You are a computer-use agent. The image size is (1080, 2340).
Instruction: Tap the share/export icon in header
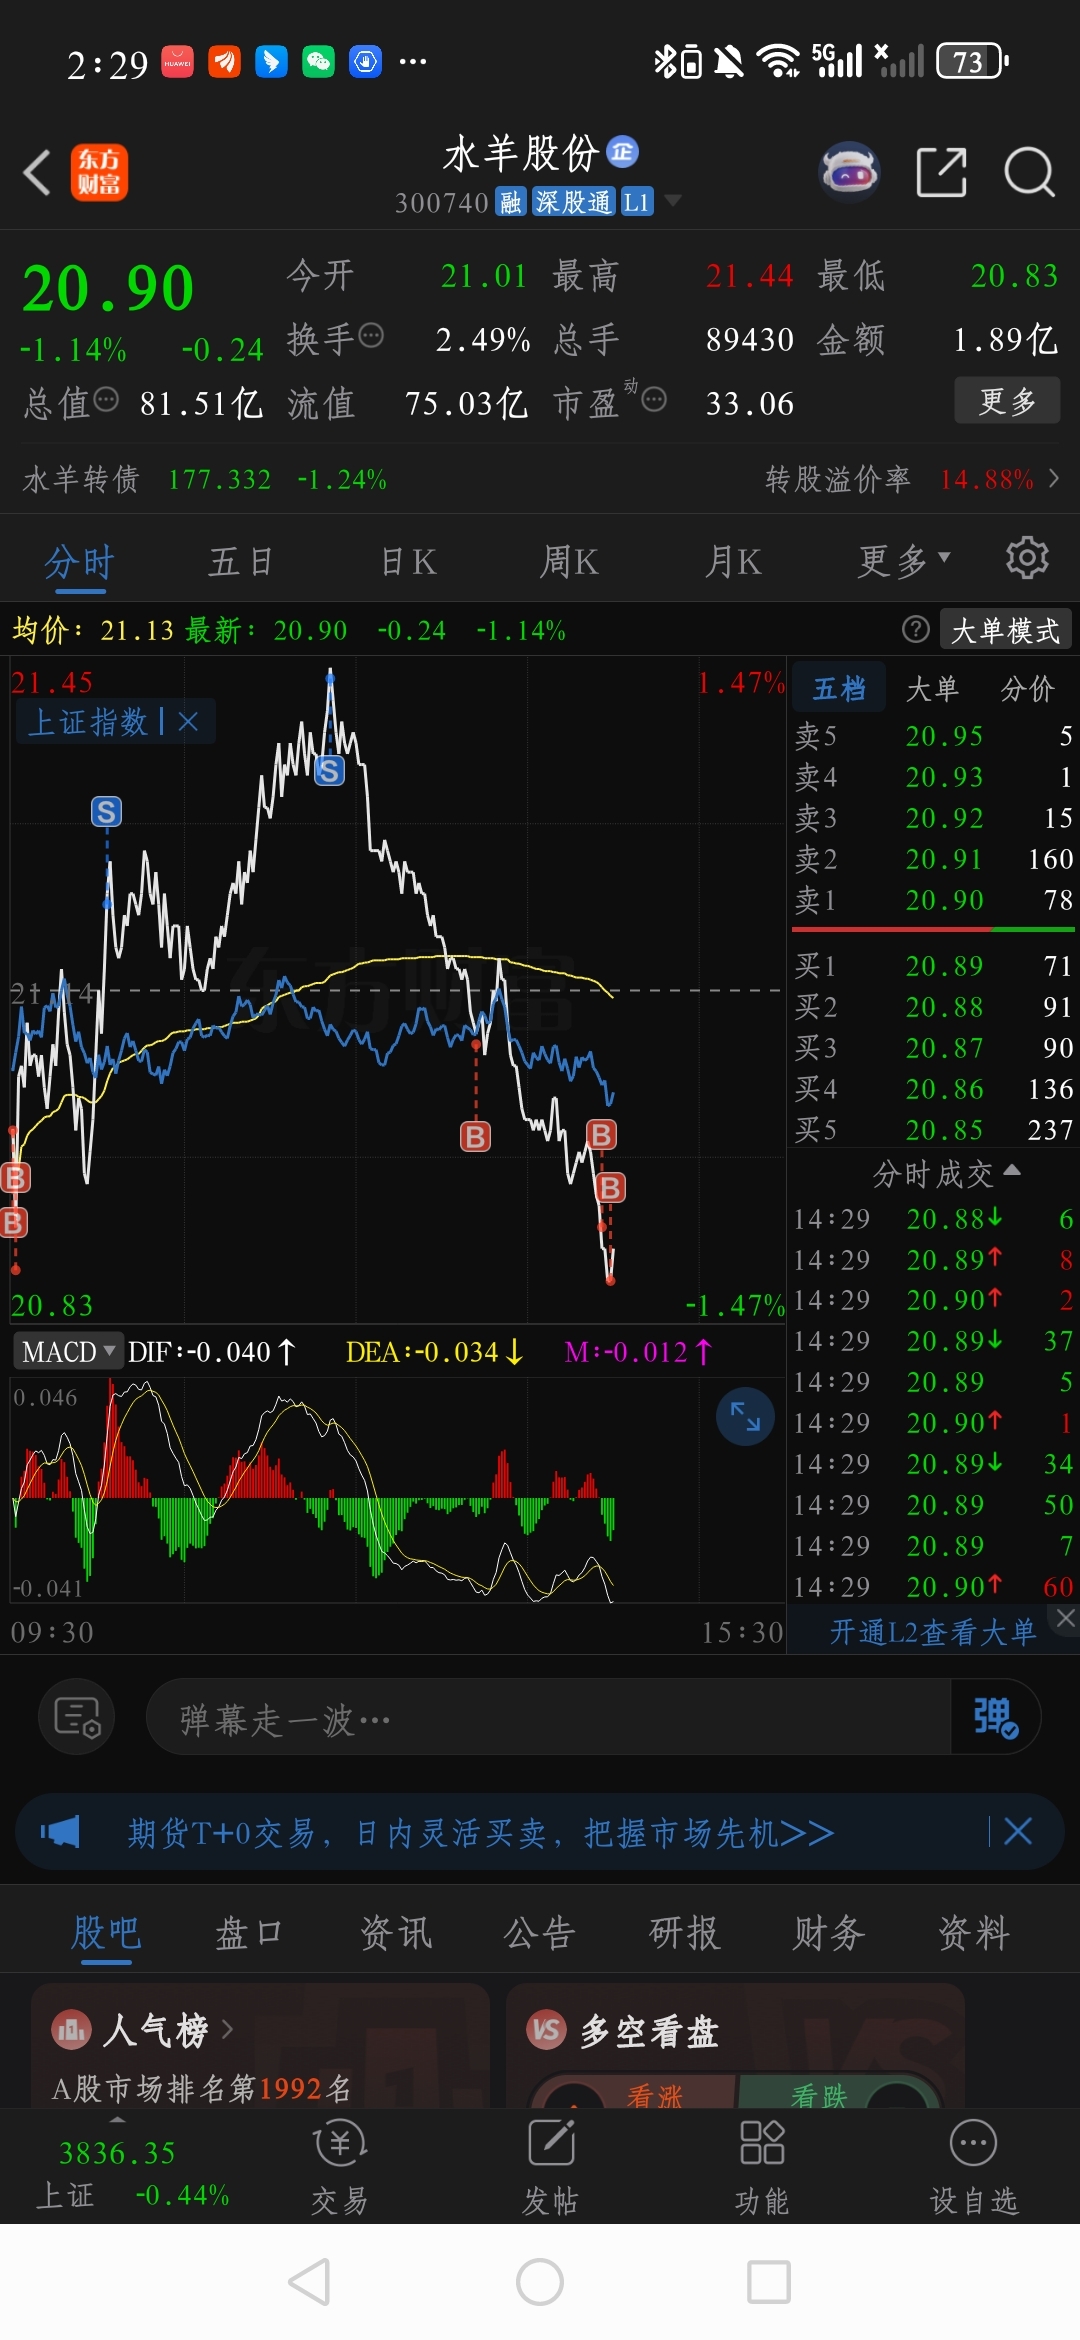click(942, 172)
